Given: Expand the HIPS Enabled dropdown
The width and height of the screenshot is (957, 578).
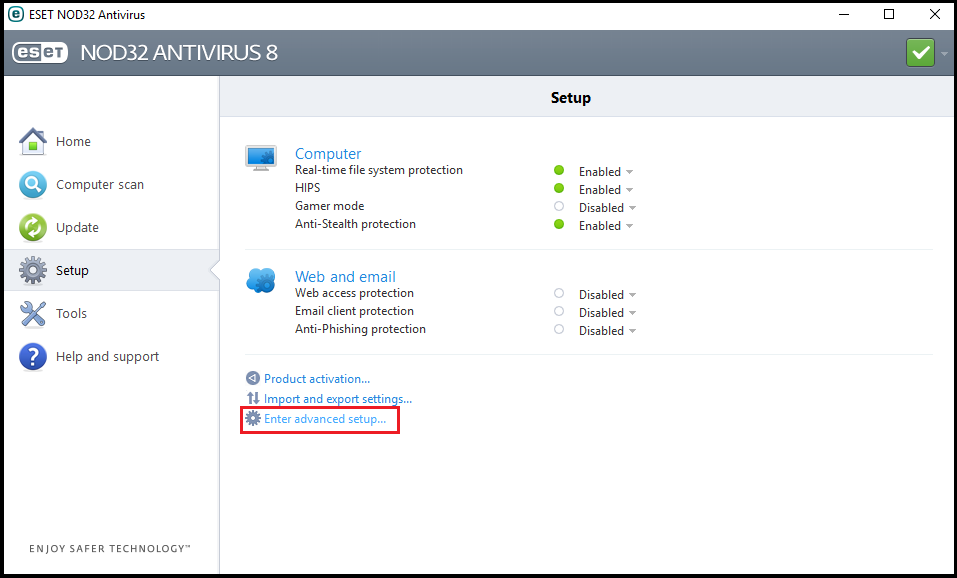Looking at the screenshot, I should pos(606,190).
